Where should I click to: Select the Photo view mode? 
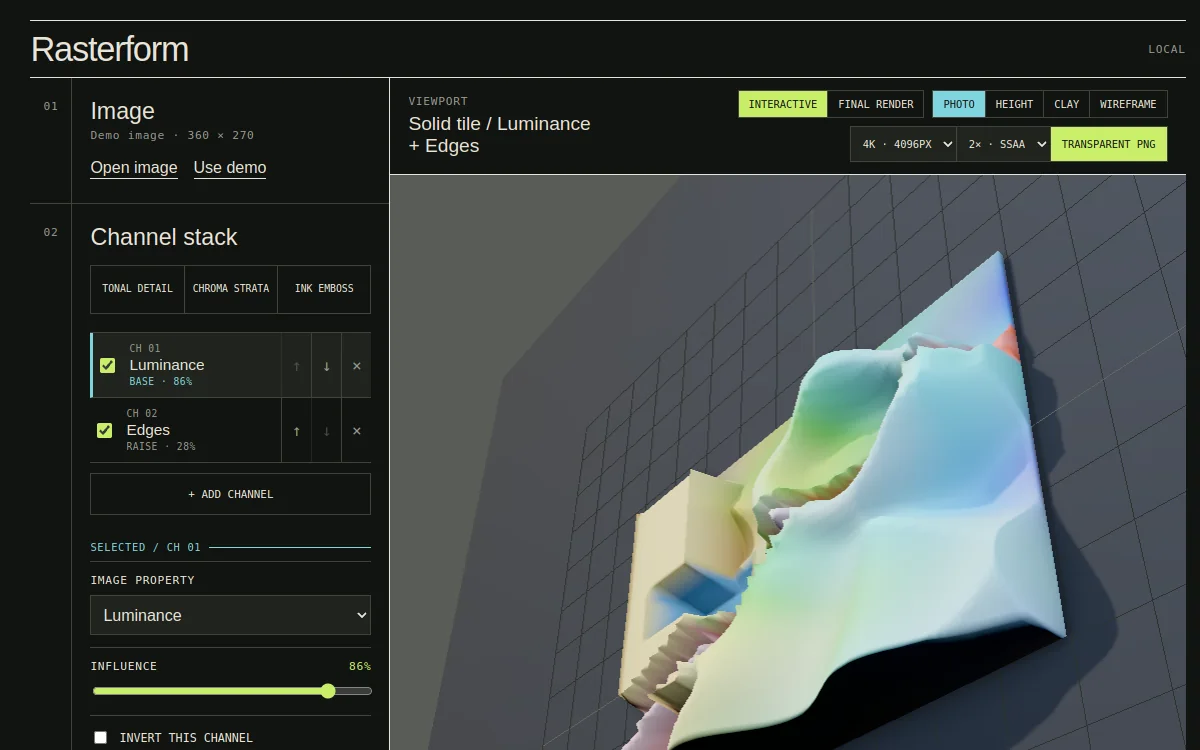click(959, 104)
